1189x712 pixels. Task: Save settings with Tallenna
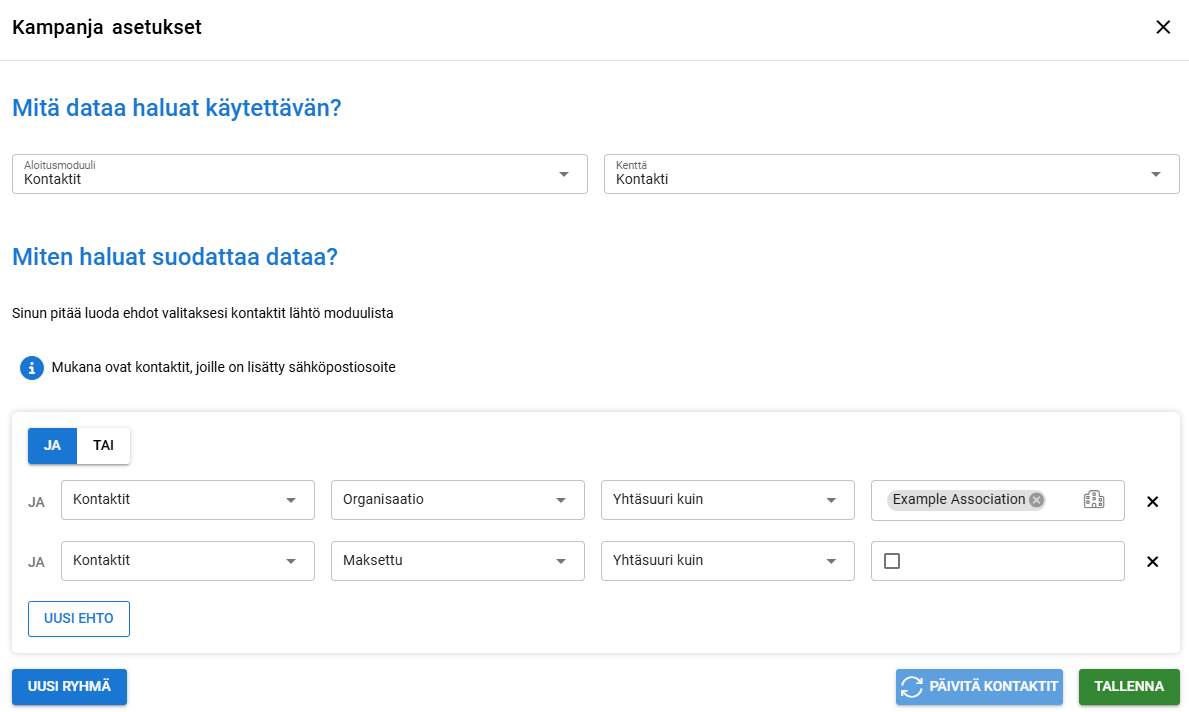[x=1128, y=687]
